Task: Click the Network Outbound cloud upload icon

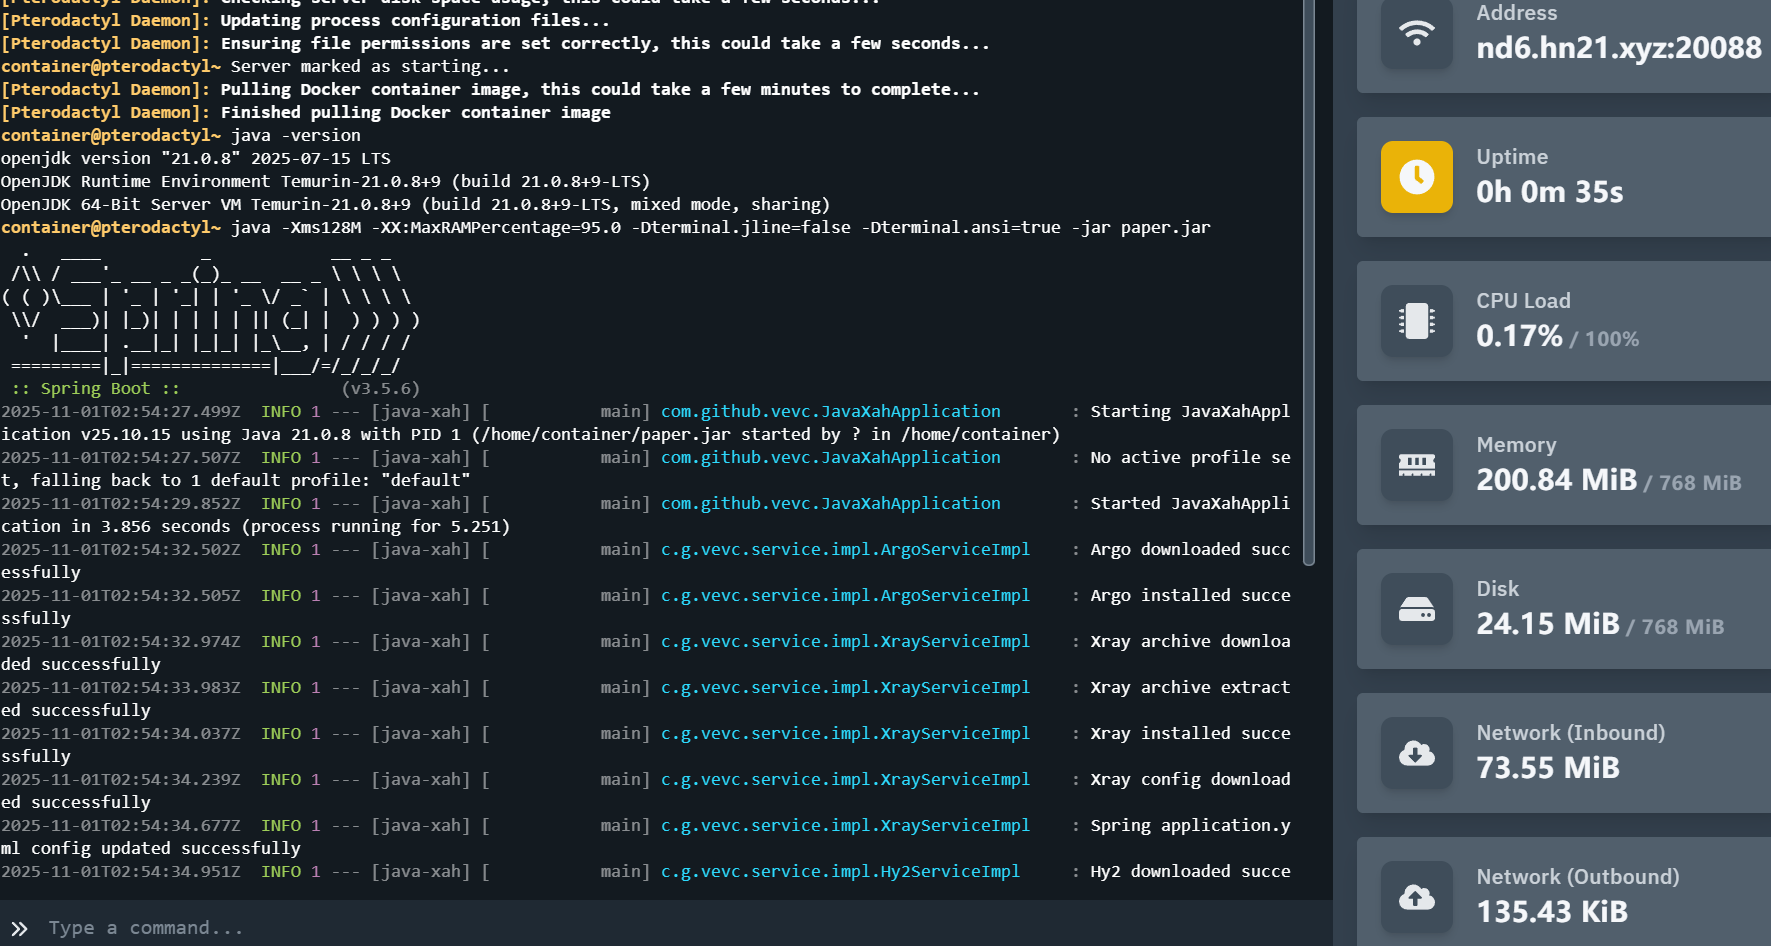Action: tap(1416, 897)
